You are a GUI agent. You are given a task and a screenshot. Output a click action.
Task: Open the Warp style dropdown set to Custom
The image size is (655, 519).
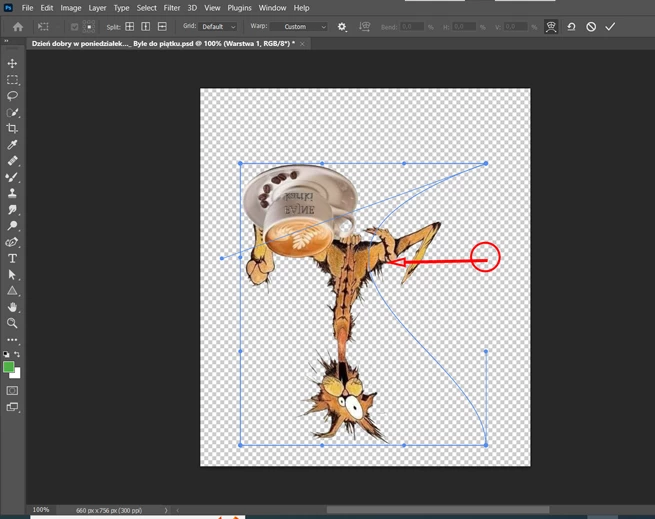299,27
